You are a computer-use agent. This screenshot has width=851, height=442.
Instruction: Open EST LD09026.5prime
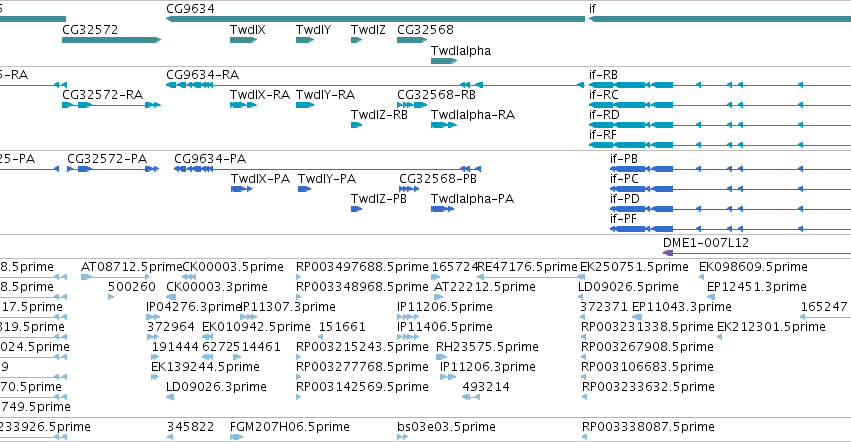(581, 297)
